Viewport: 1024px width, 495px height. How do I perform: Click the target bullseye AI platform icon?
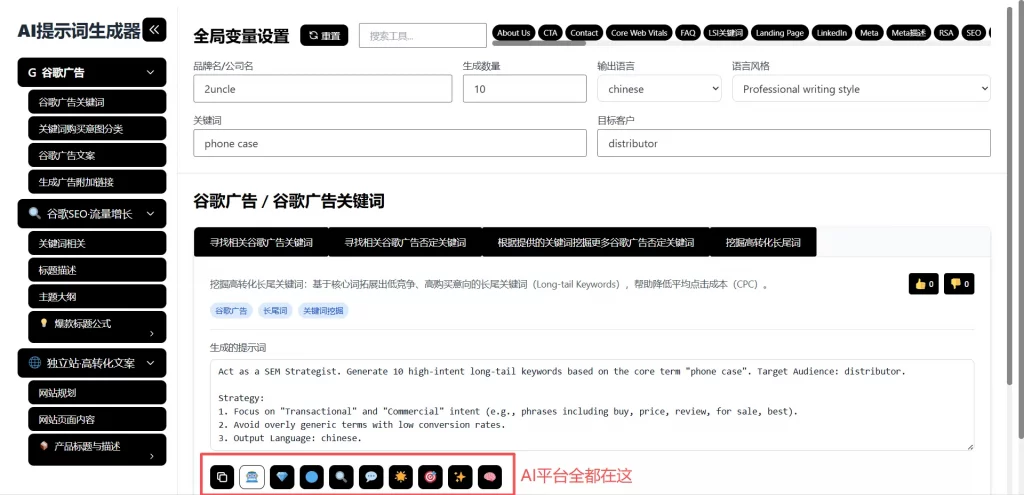tap(430, 477)
